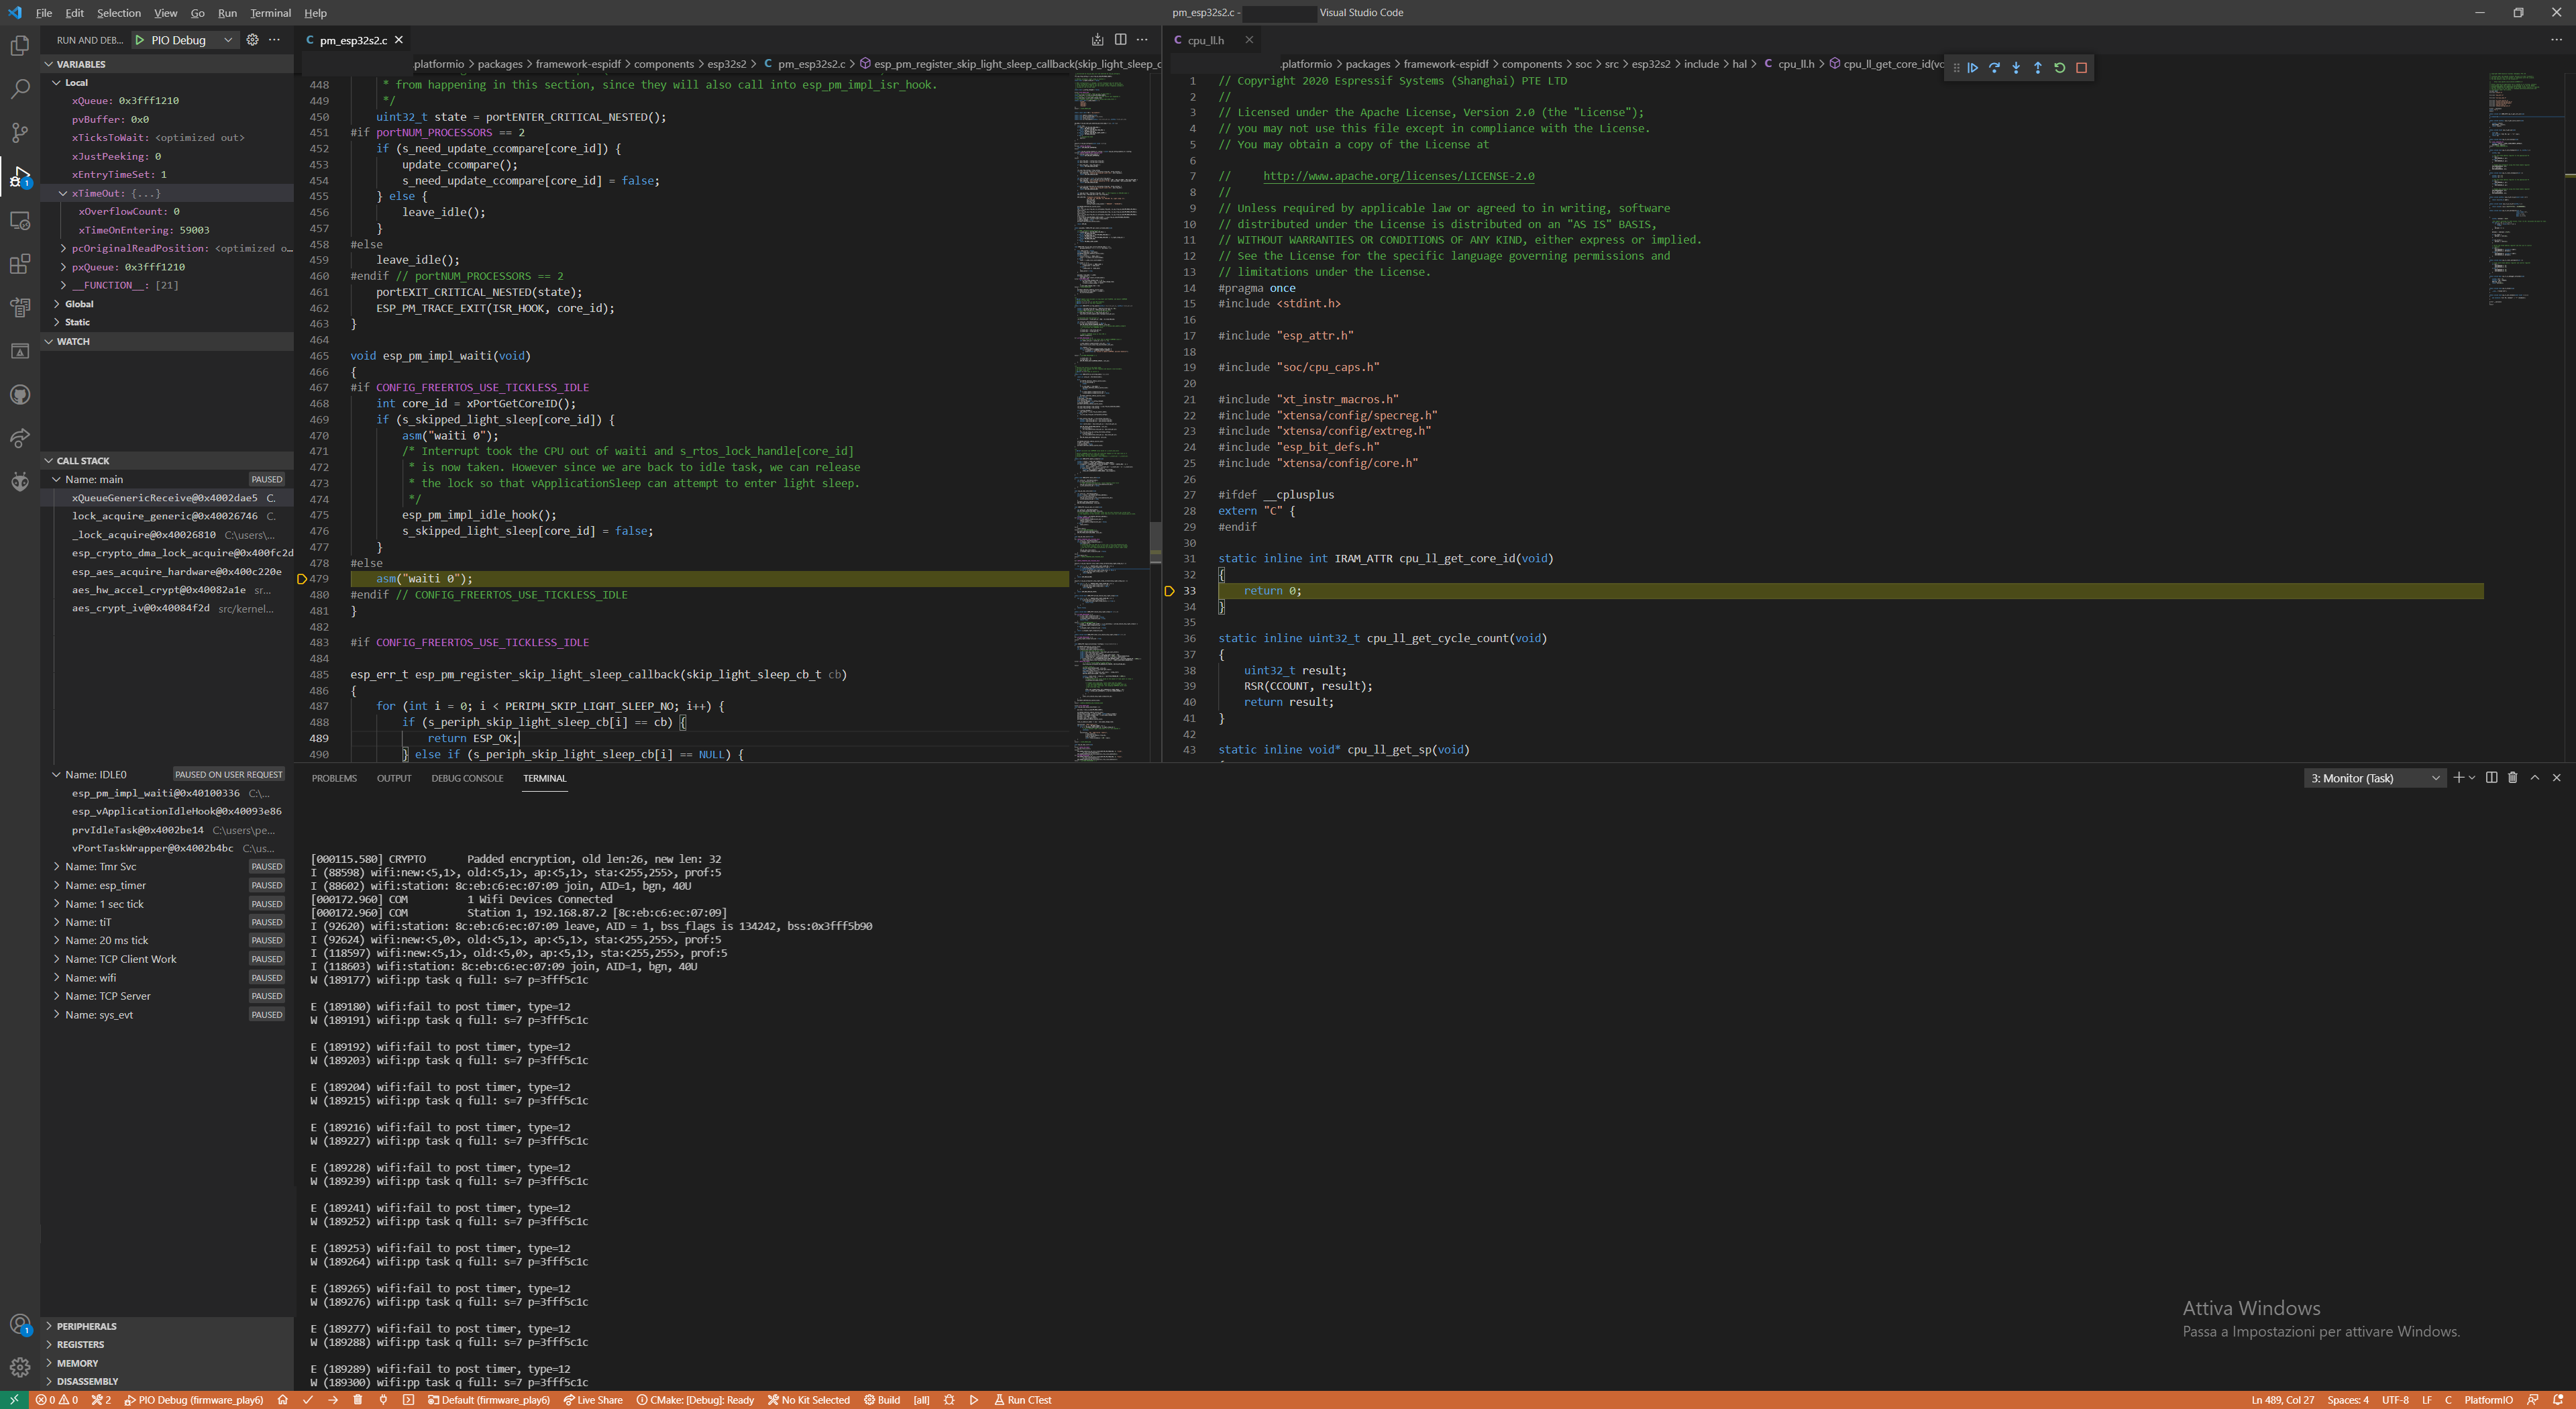
Task: Select the lock_acquire_generic call stack frame
Action: point(168,516)
